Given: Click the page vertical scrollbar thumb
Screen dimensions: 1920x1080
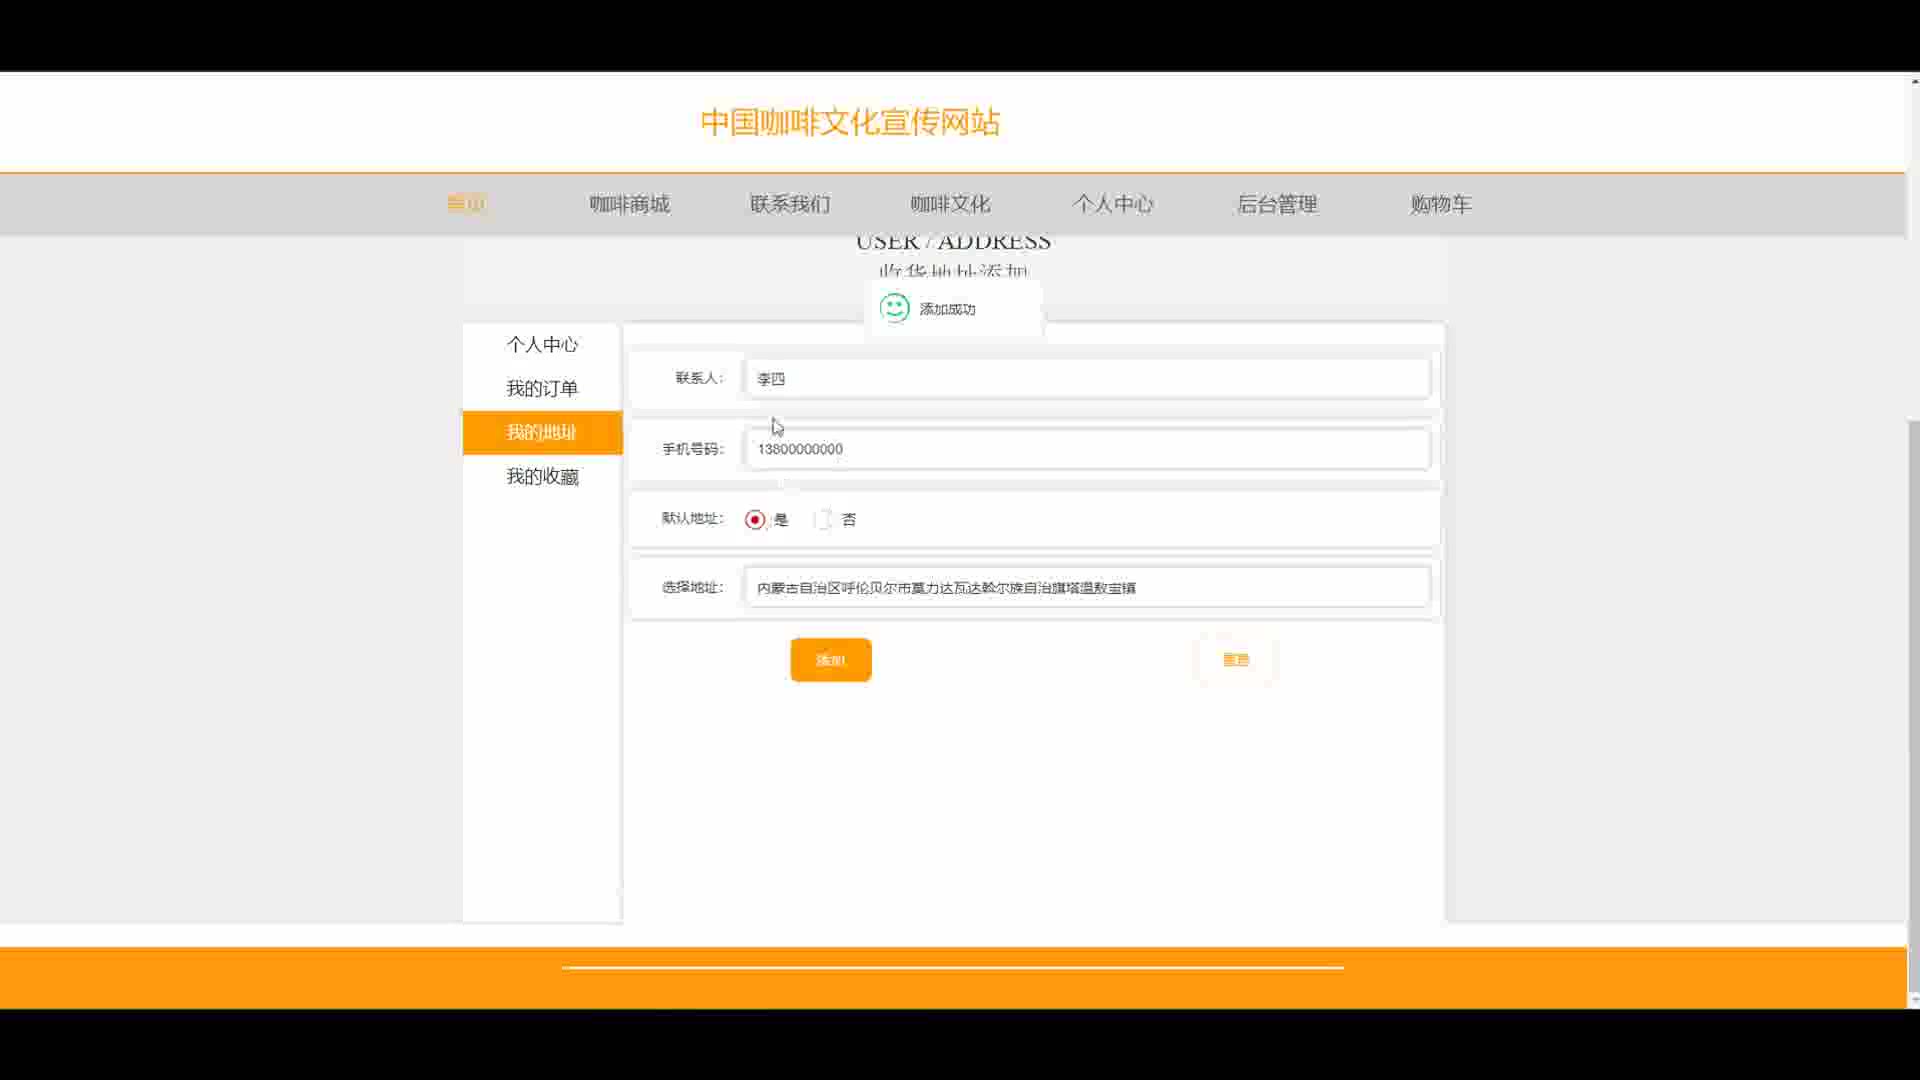Looking at the screenshot, I should pos(1913,700).
